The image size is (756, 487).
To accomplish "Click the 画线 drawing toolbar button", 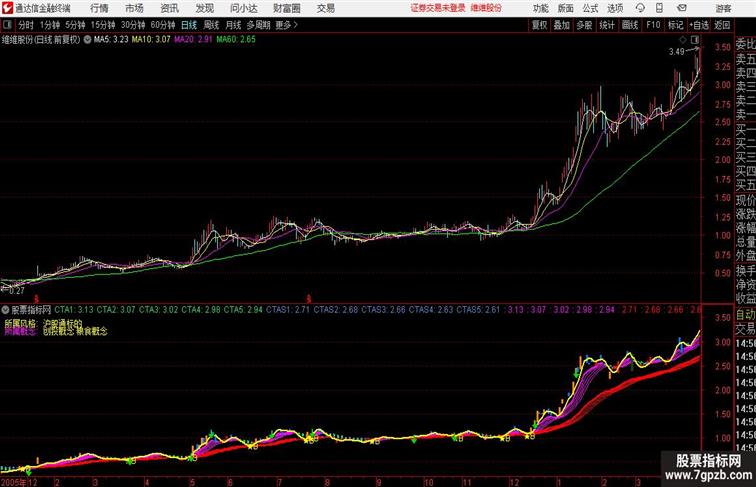I will click(630, 25).
